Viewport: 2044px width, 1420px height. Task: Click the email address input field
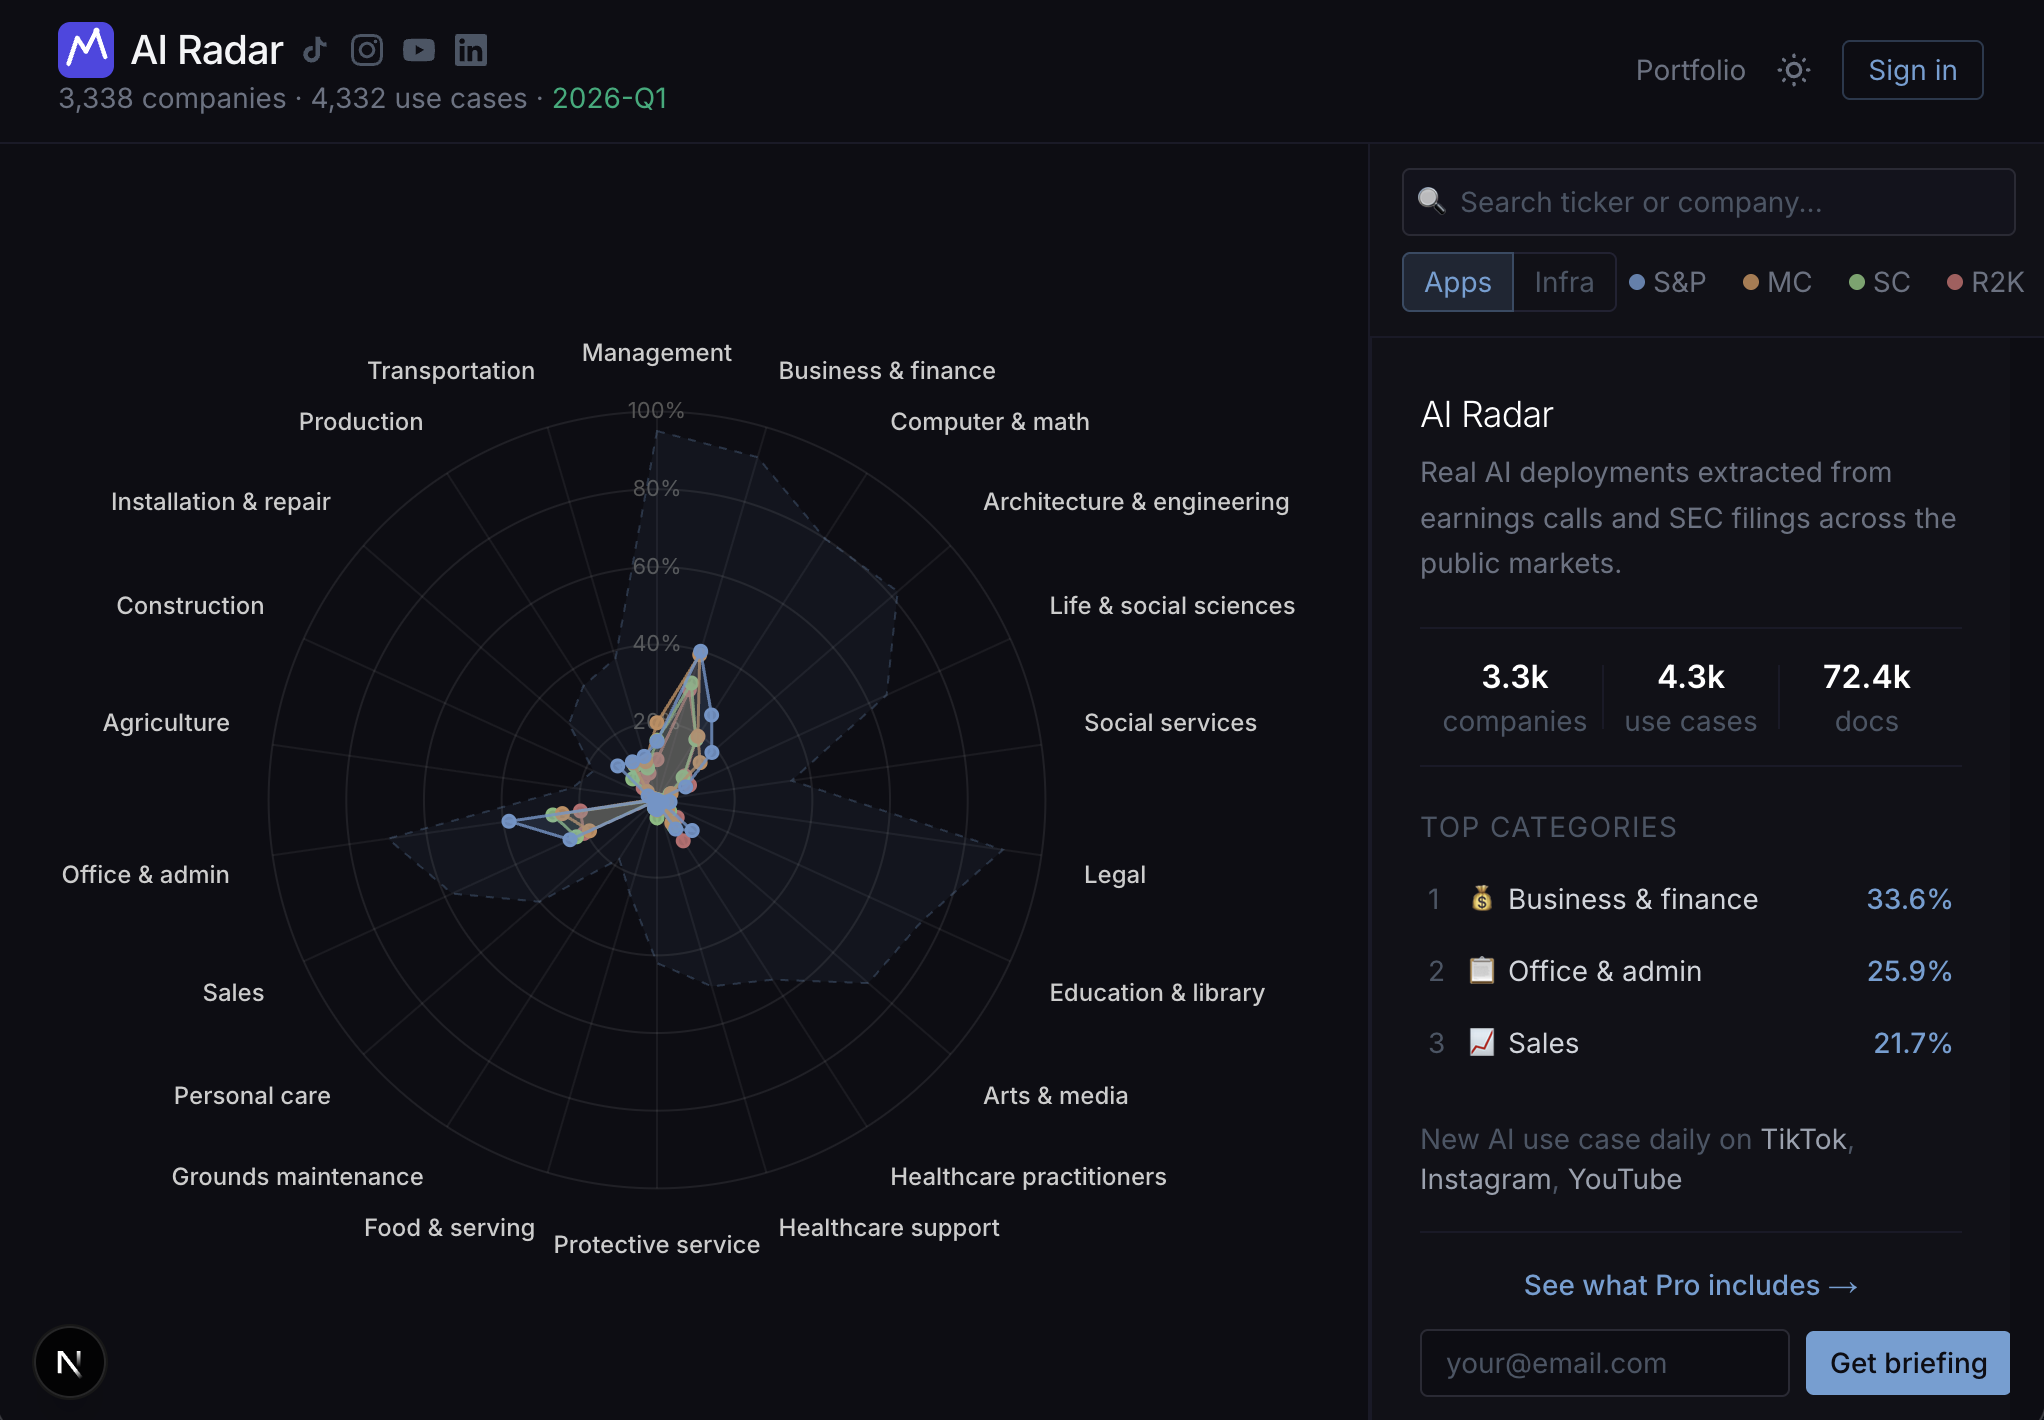tap(1604, 1362)
